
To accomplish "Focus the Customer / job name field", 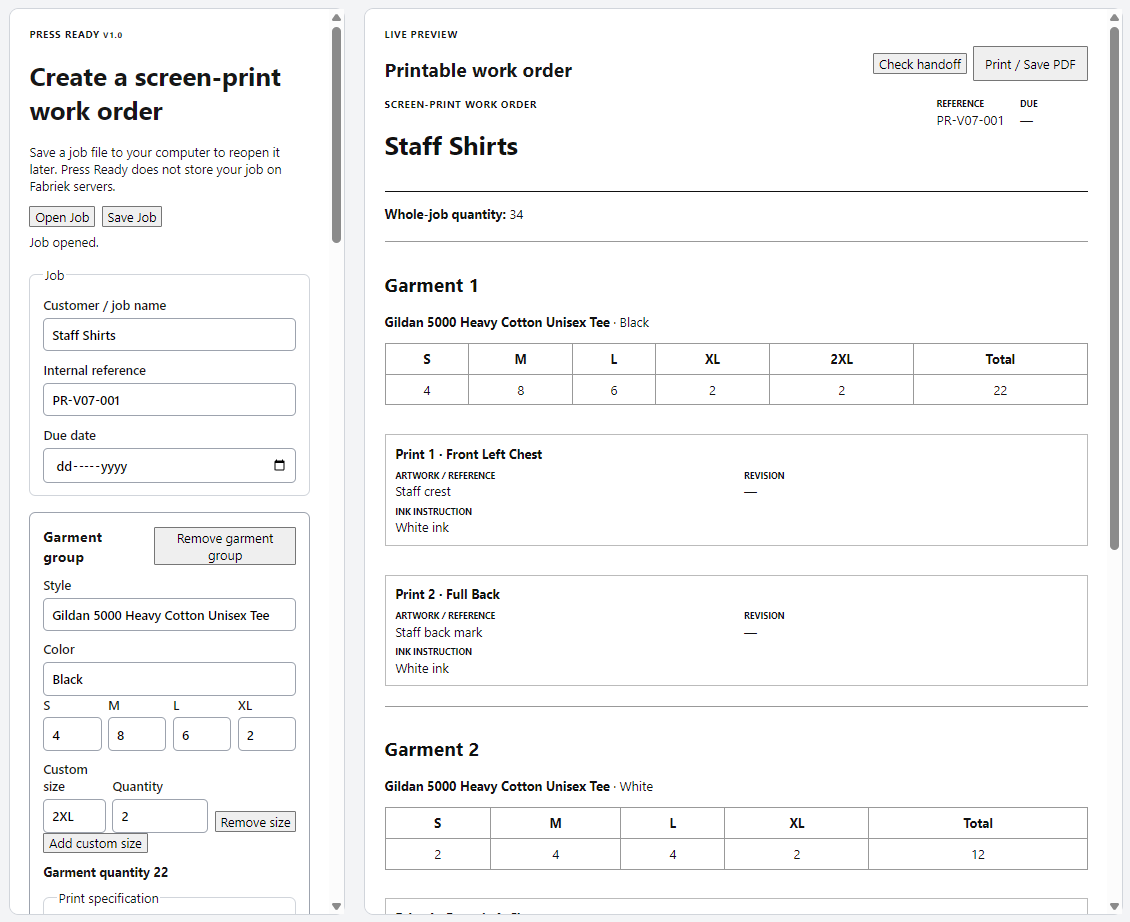I will click(169, 335).
